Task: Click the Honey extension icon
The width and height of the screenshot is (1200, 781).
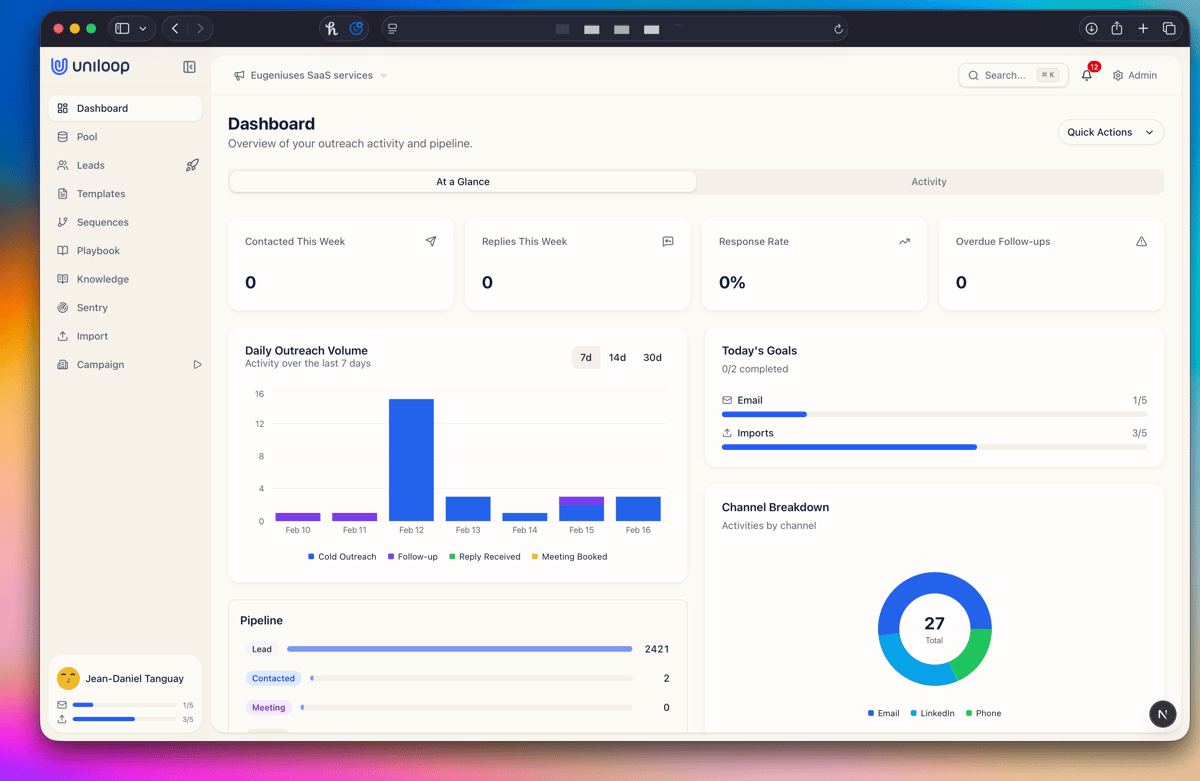Action: [332, 29]
